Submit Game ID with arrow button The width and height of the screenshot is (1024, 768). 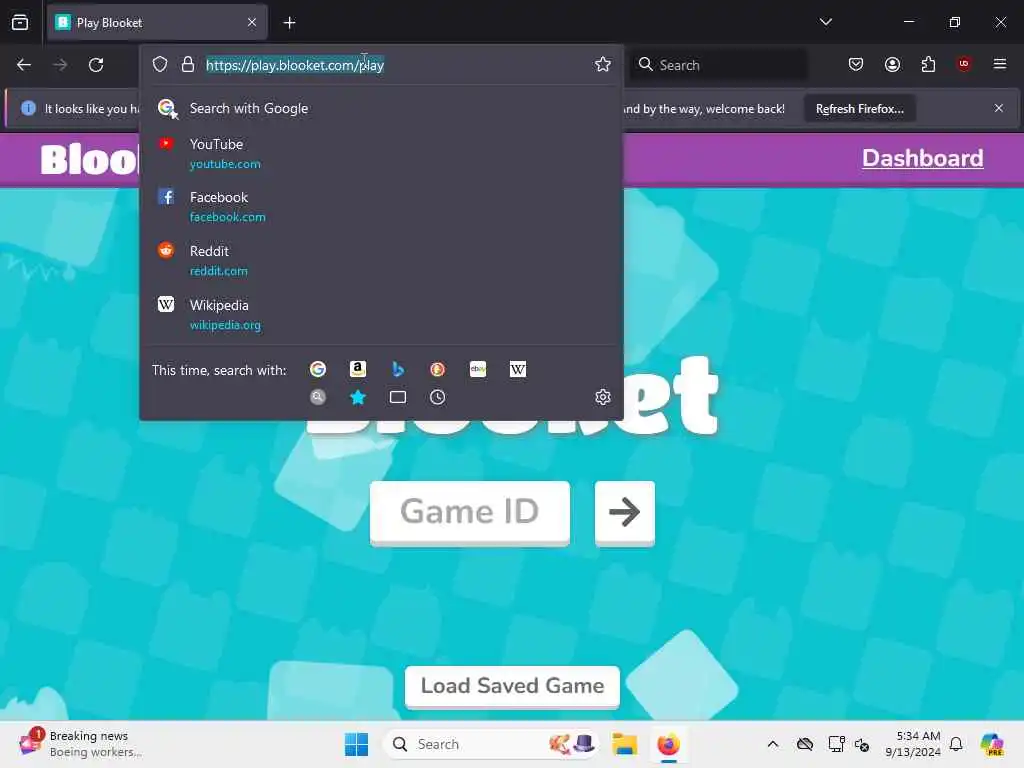coord(624,511)
